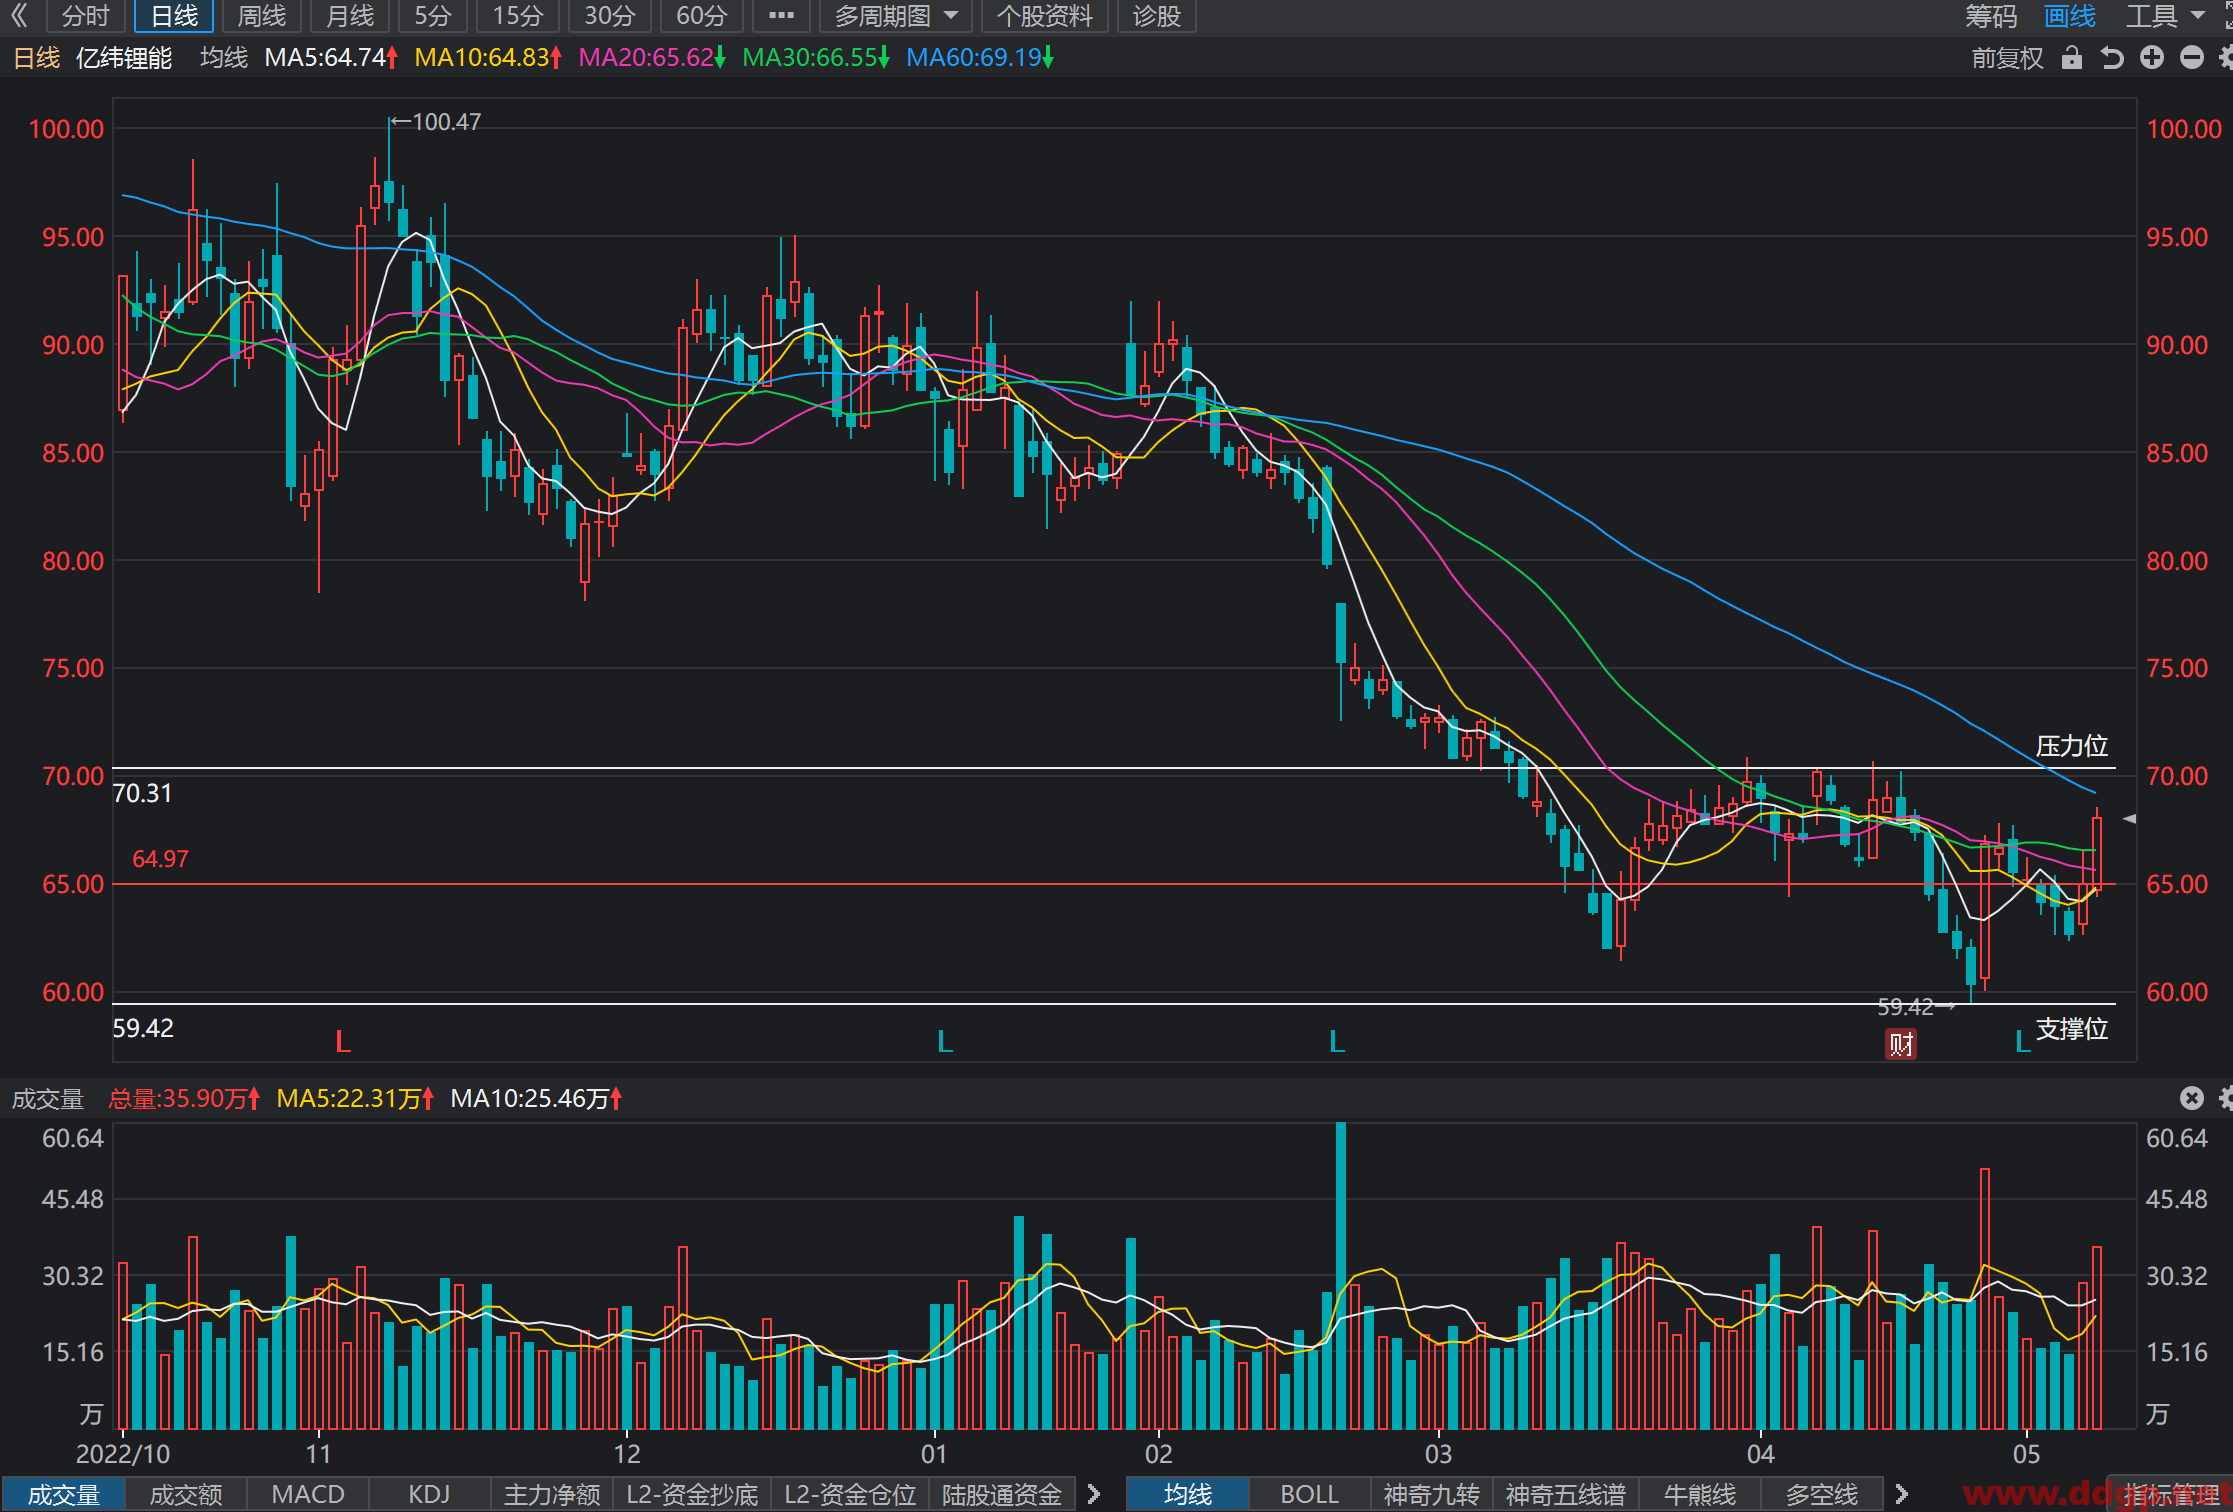
Task: Zoom out with the minus icon
Action: (2192, 58)
